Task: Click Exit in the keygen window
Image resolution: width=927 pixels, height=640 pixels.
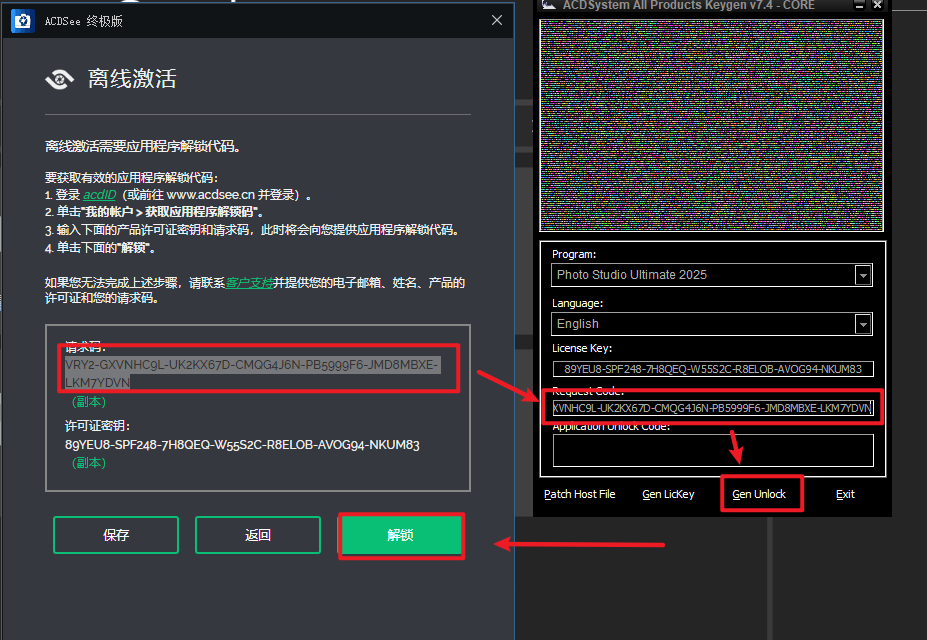Action: tap(845, 494)
